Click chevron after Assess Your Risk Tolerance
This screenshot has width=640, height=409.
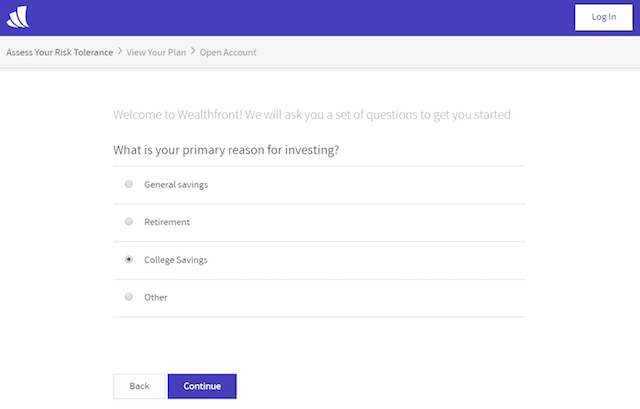coord(120,51)
